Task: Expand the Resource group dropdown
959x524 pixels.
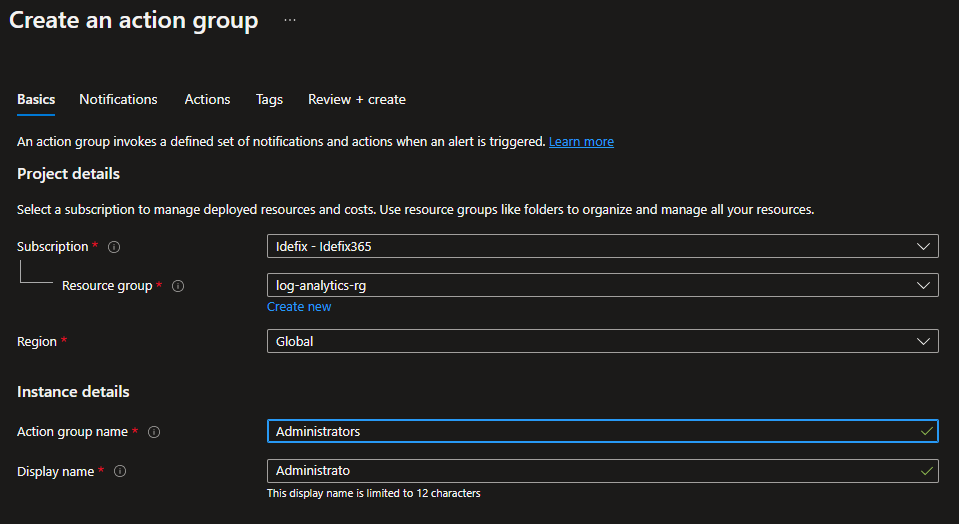Action: coord(602,286)
